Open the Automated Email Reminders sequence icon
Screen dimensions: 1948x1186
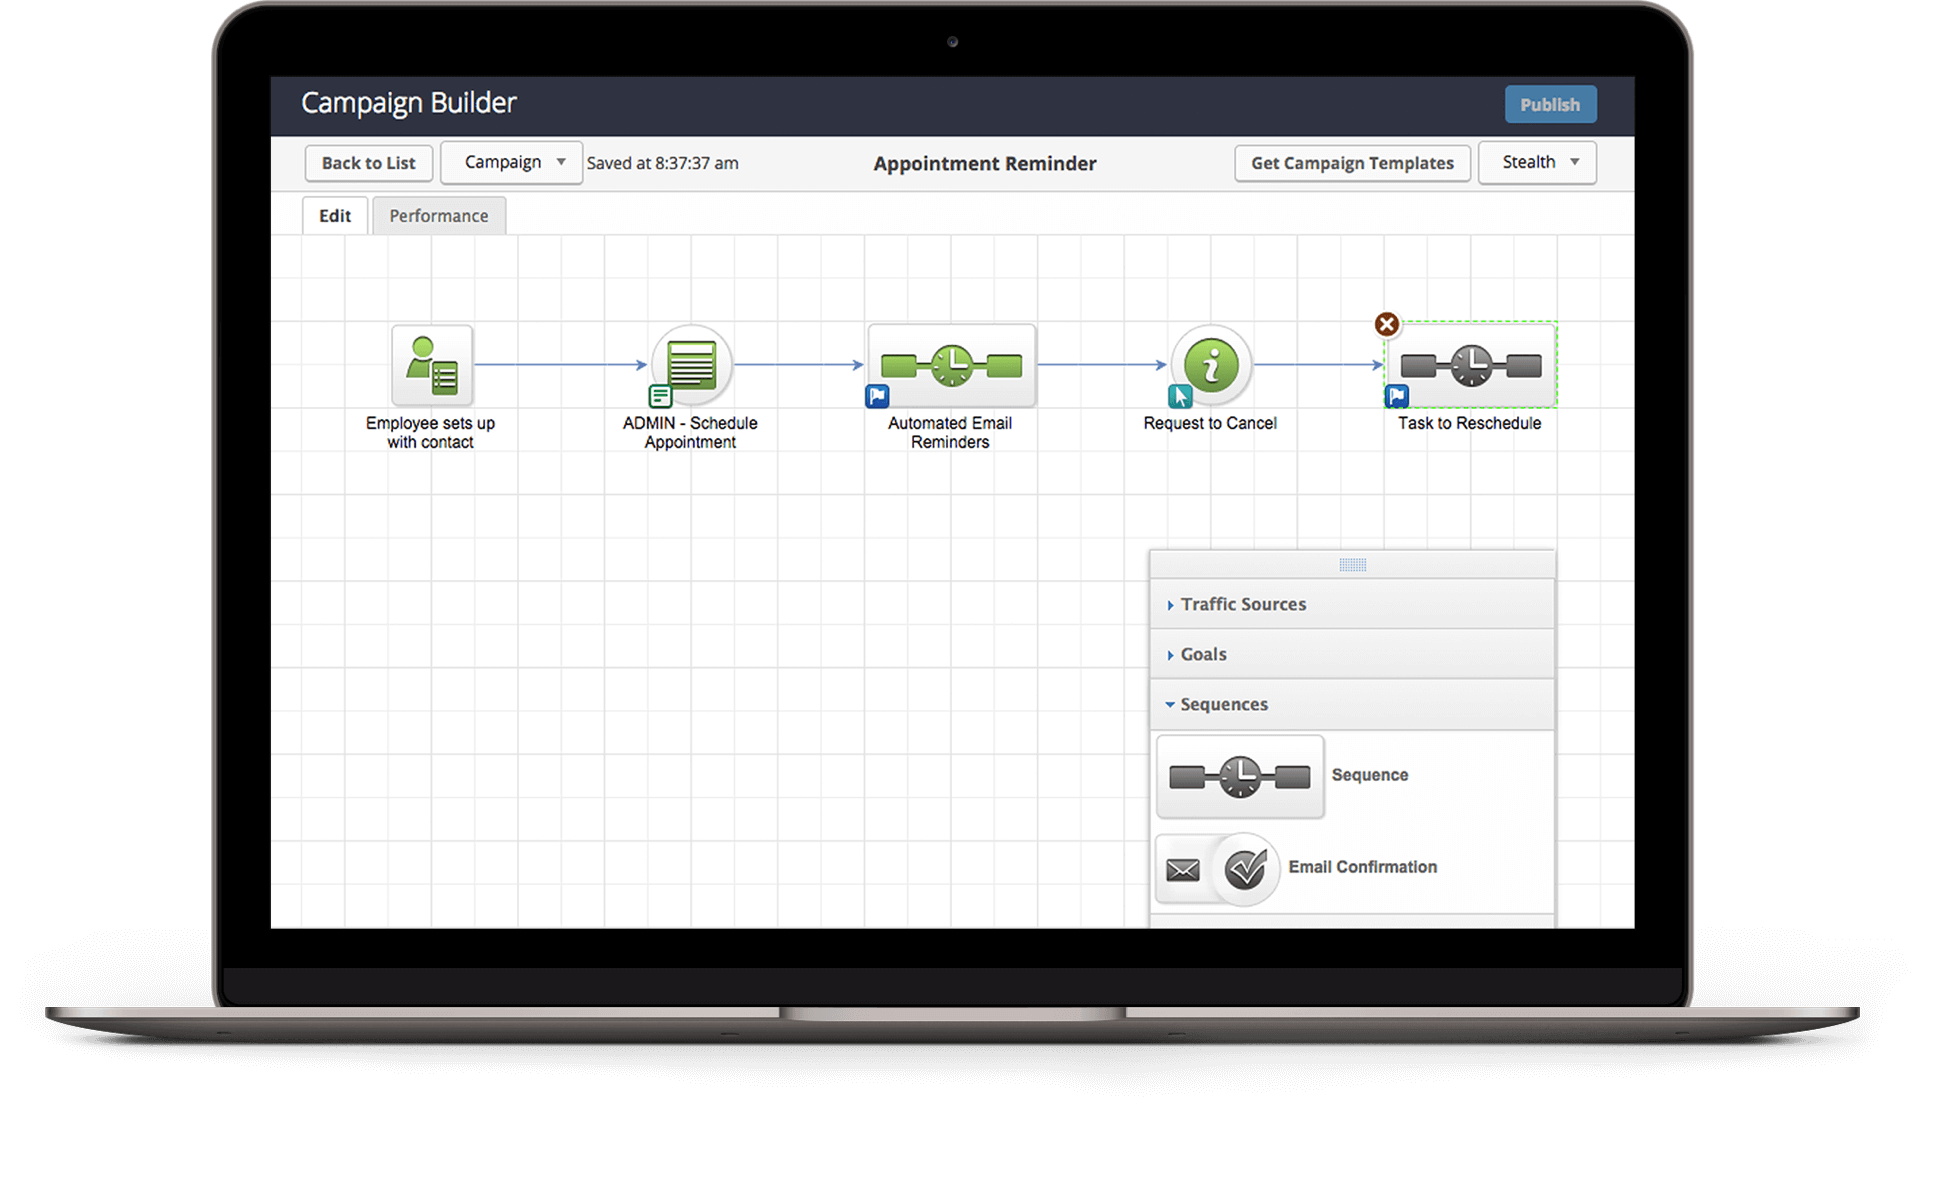[951, 366]
